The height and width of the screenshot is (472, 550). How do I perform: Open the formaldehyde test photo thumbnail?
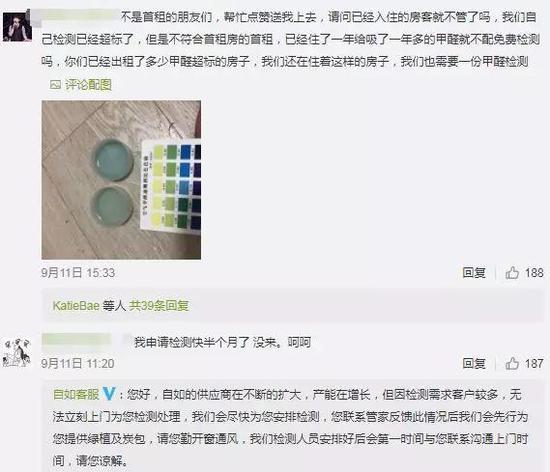(121, 180)
